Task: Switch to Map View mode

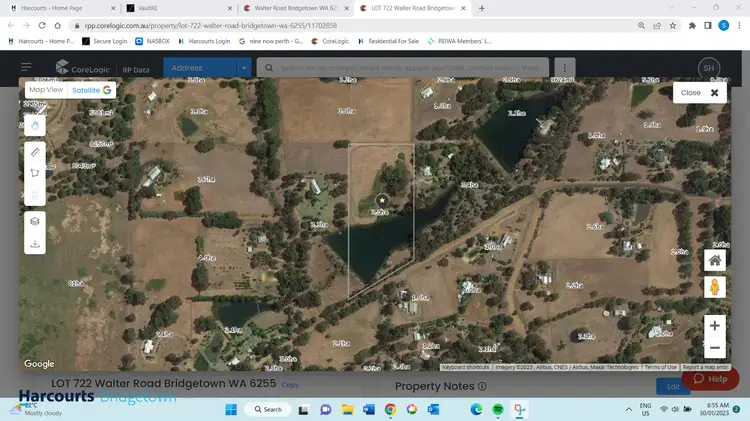Action: 46,89
